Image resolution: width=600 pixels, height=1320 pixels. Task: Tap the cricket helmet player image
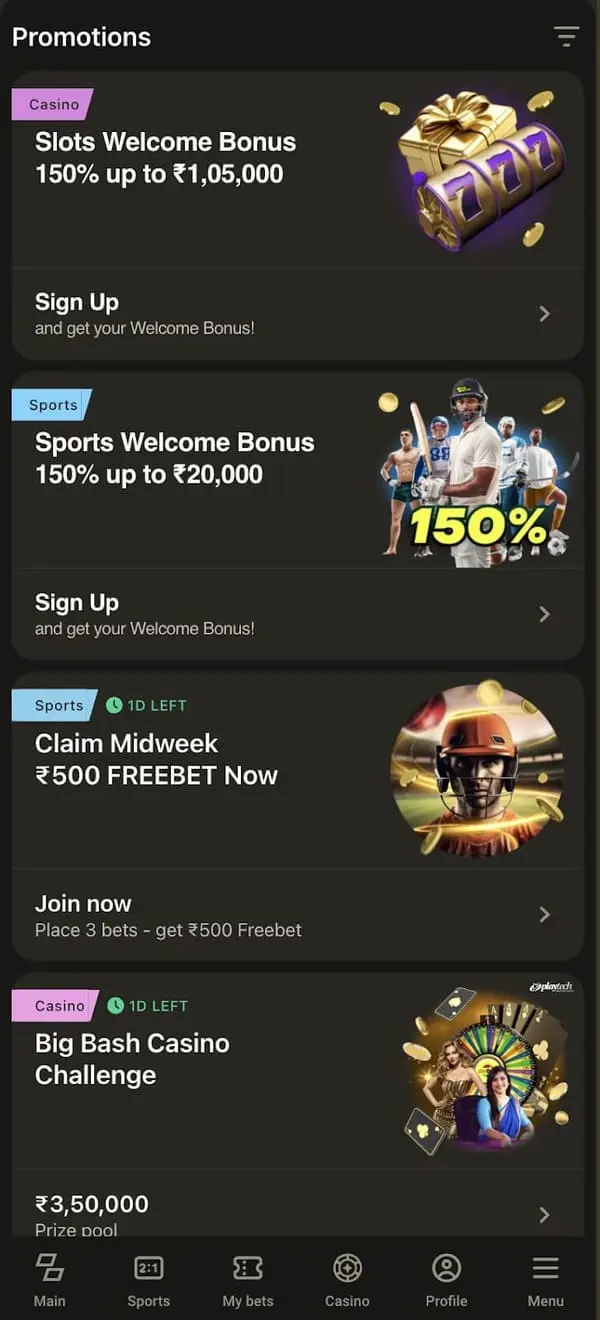point(477,768)
